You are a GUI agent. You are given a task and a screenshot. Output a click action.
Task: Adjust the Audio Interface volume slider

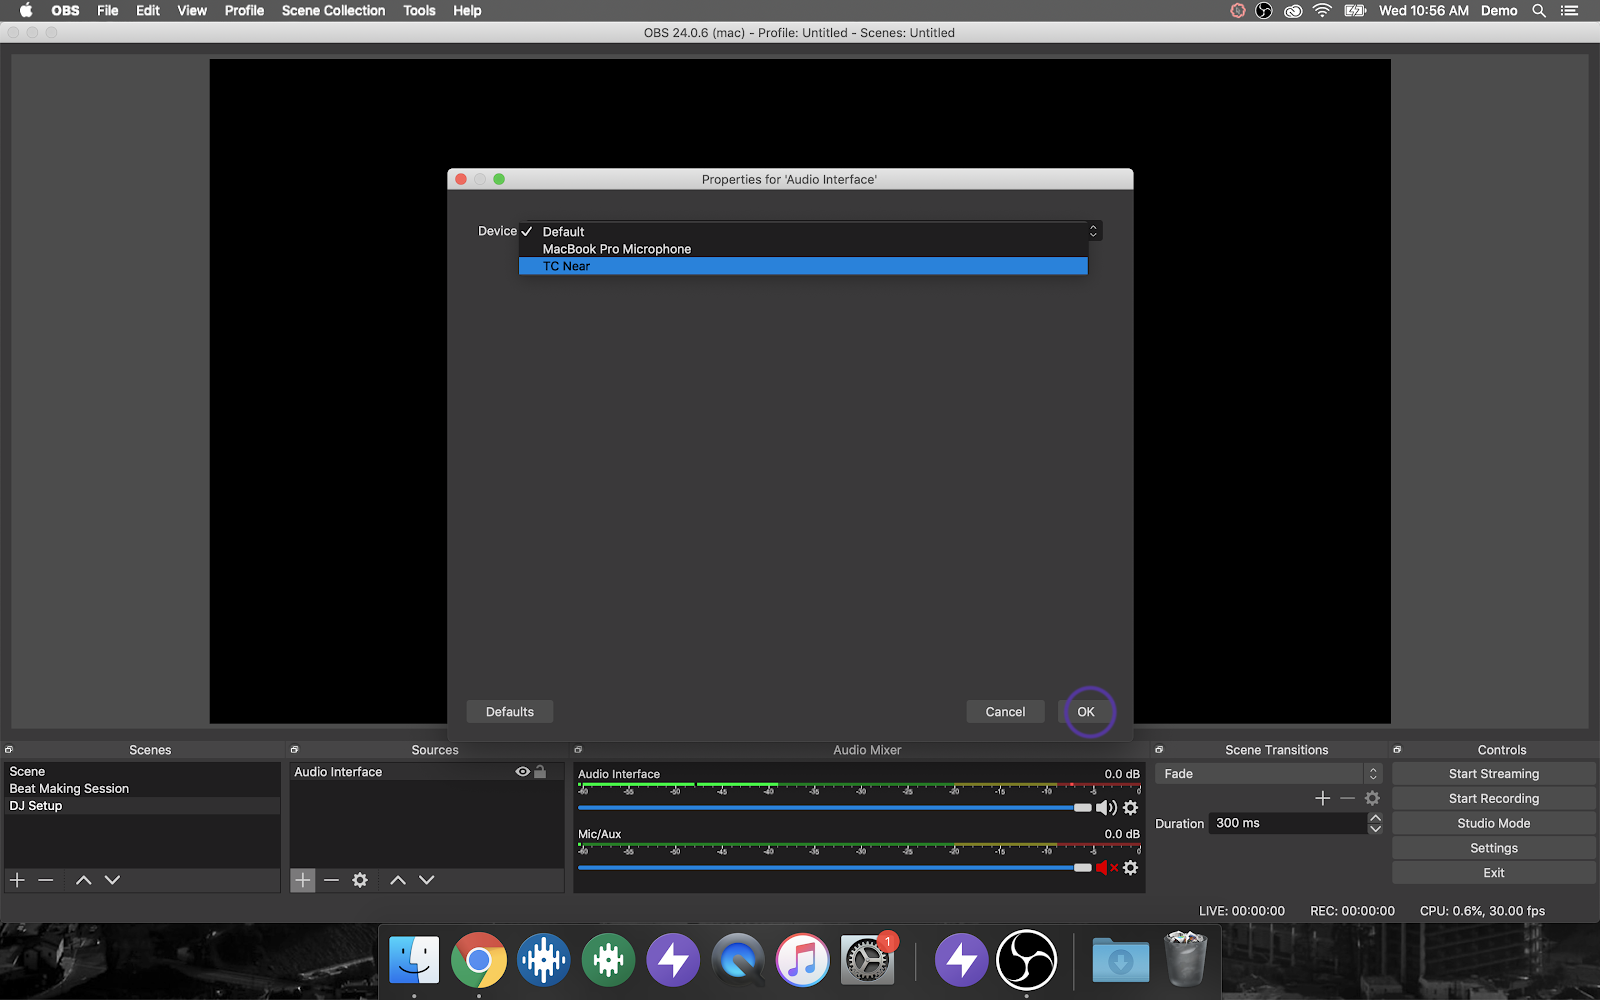tap(1082, 808)
